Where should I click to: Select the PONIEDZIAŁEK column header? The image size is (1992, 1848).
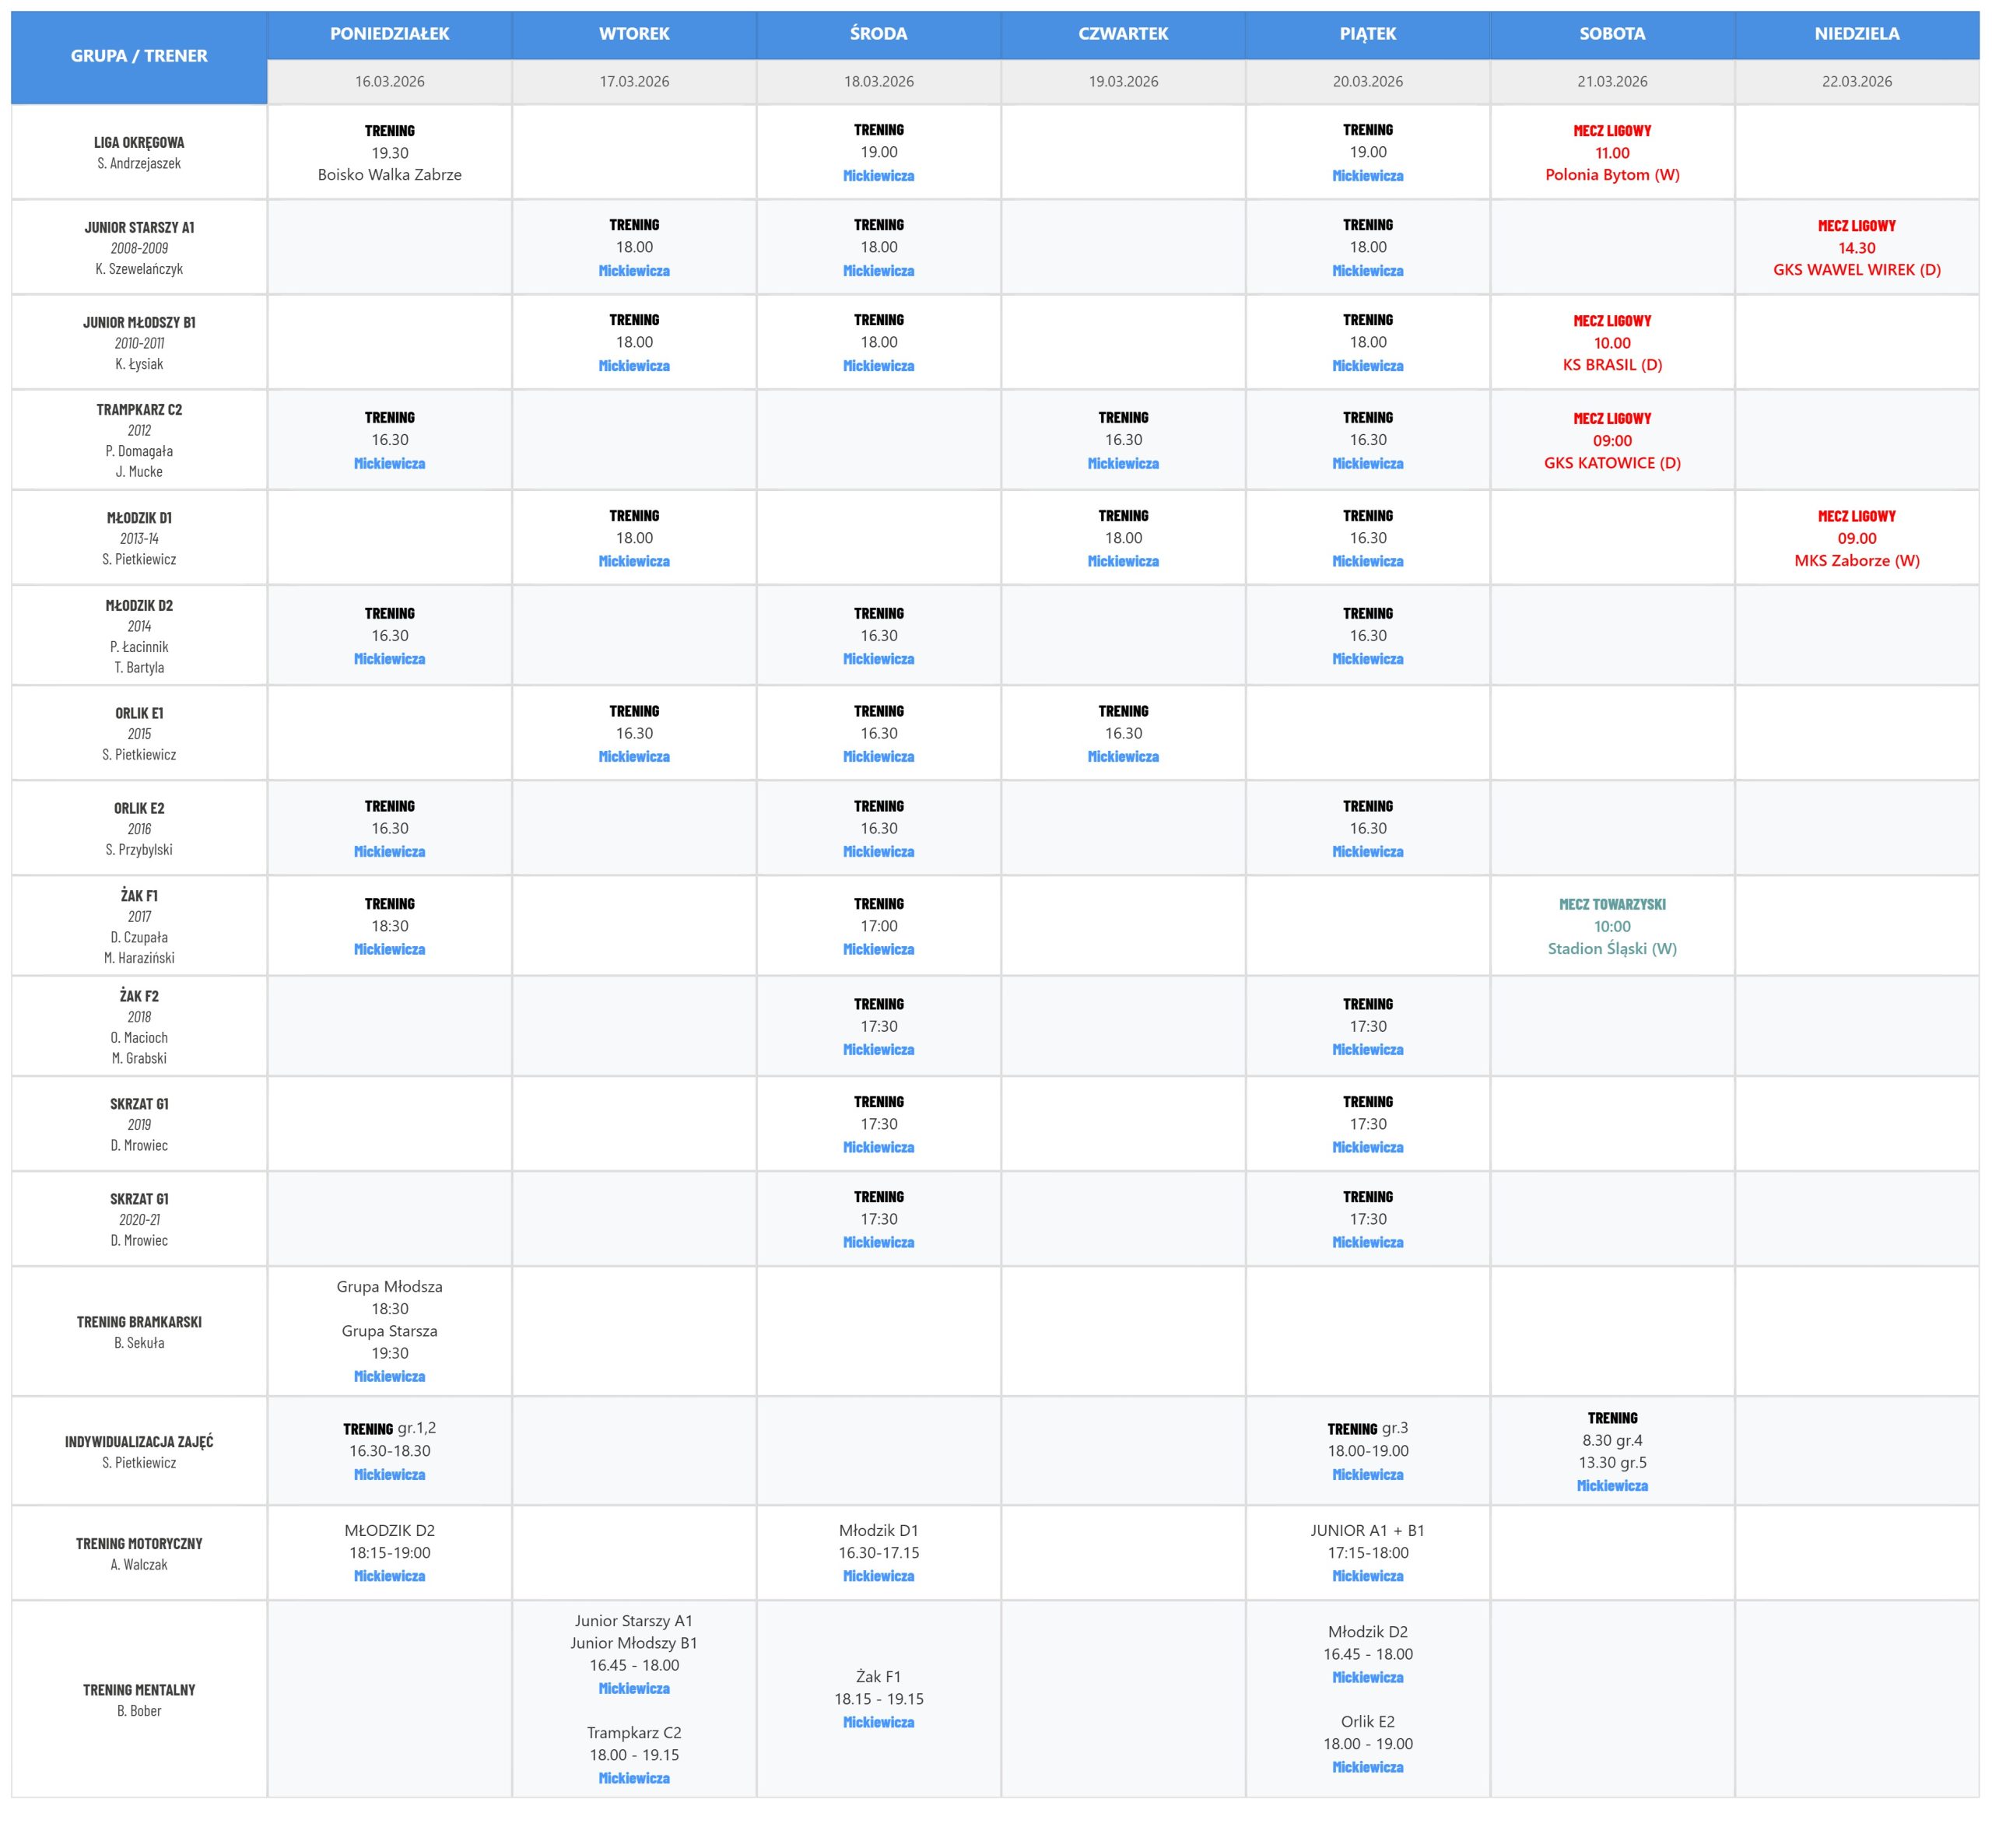tap(389, 34)
